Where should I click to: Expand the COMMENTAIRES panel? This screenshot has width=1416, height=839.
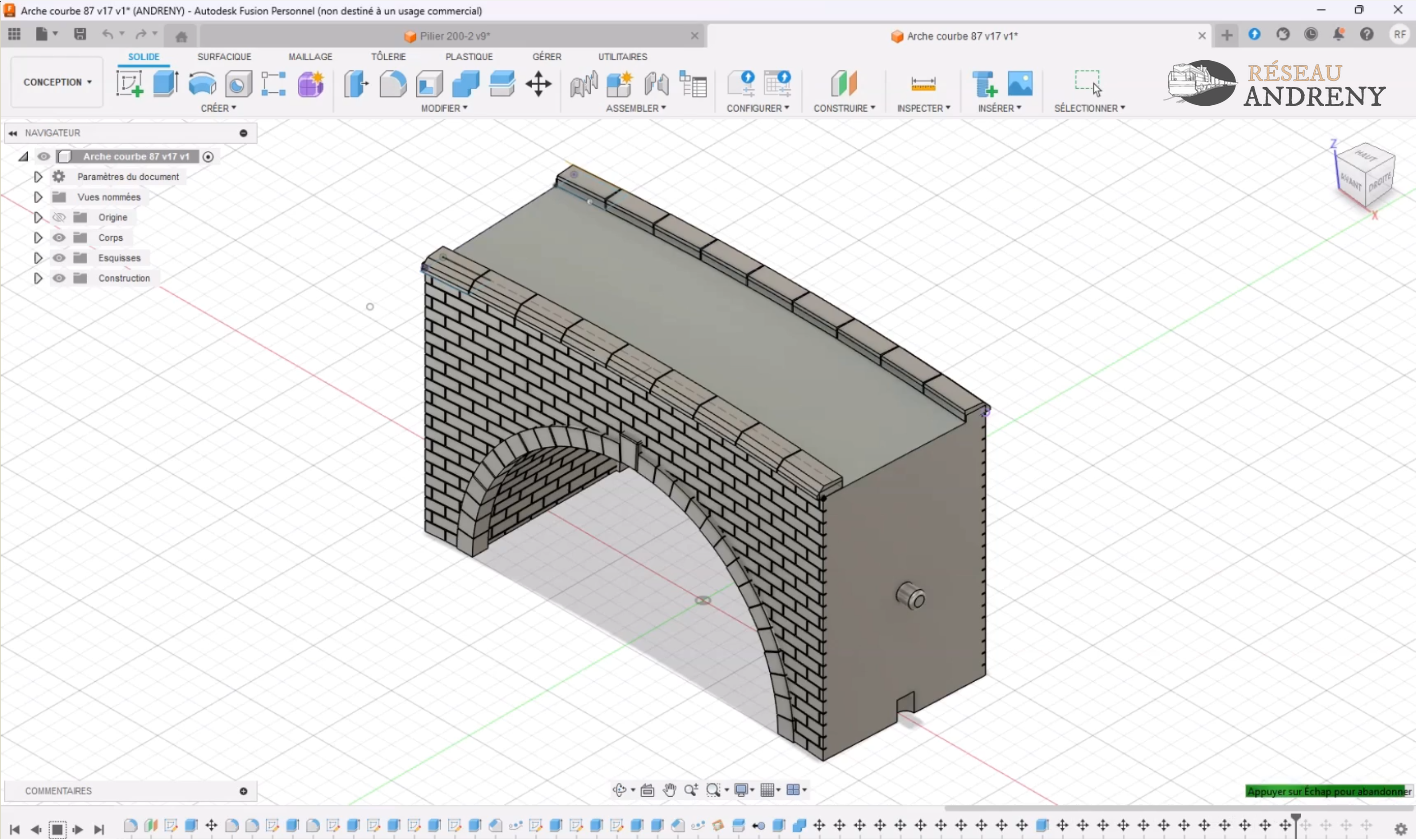tap(243, 791)
